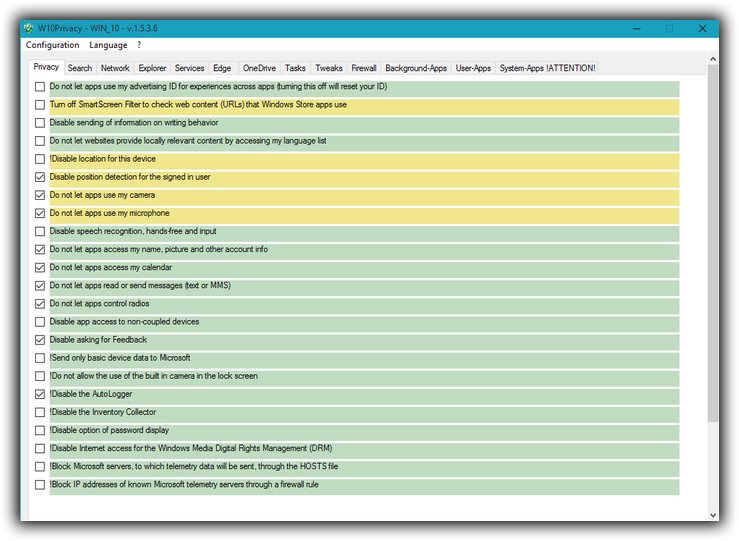This screenshot has height=541, width=739.
Task: Close the W10Privacy window
Action: coord(702,29)
